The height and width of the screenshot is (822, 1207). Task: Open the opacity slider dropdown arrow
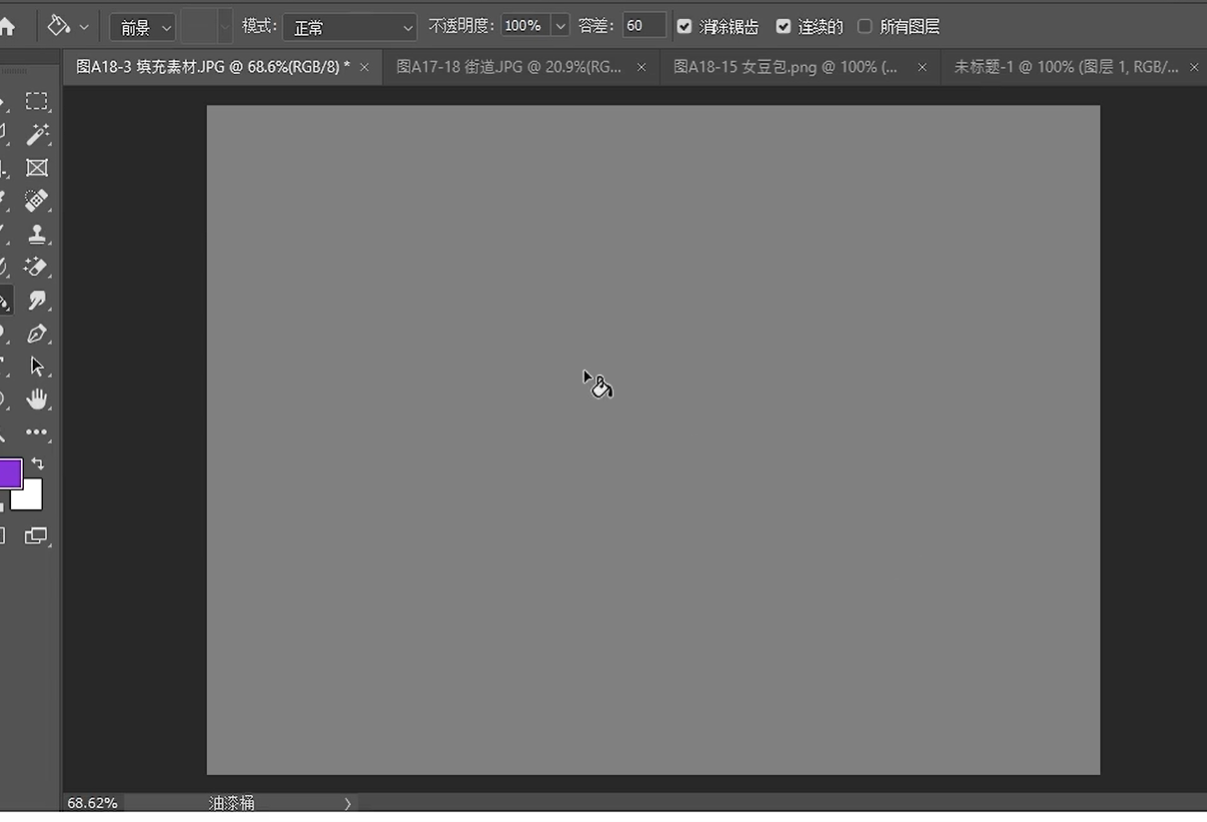560,26
